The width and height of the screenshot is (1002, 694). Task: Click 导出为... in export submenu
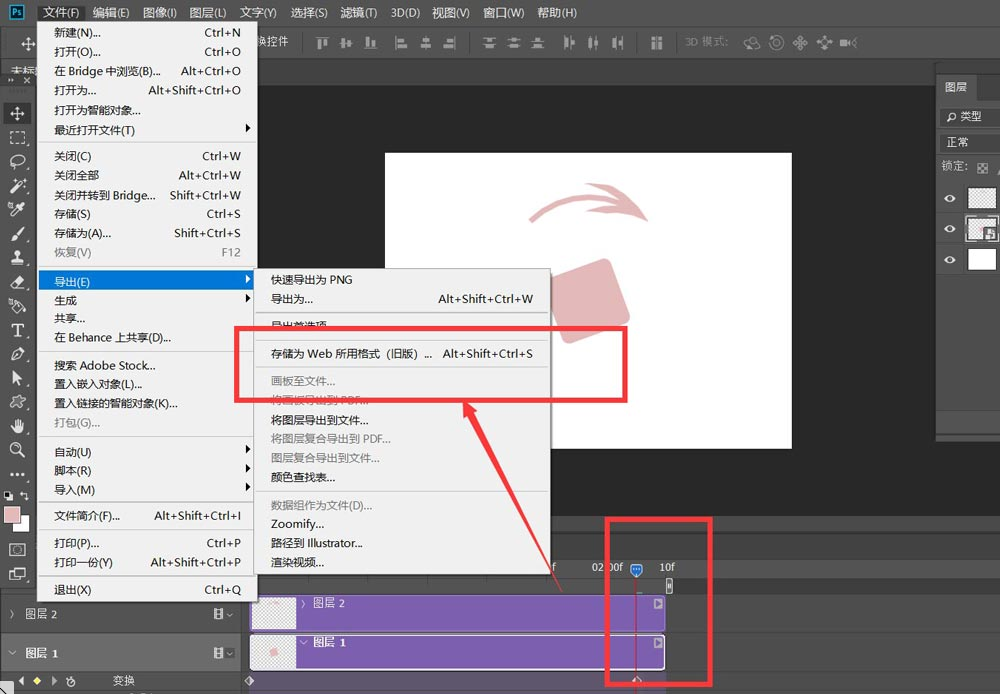click(402, 298)
